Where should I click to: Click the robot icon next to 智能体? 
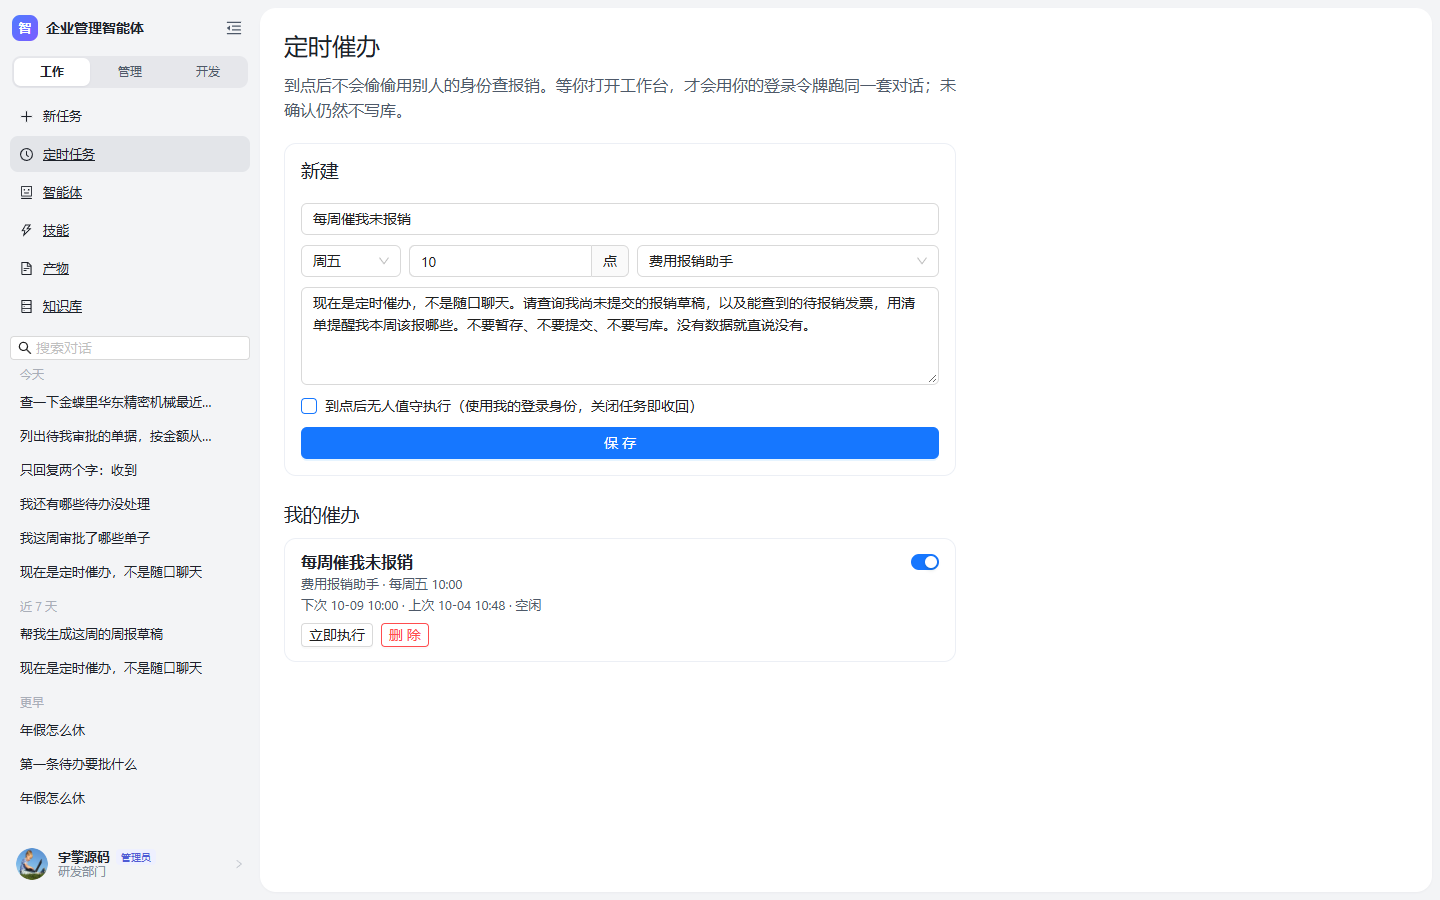27,192
